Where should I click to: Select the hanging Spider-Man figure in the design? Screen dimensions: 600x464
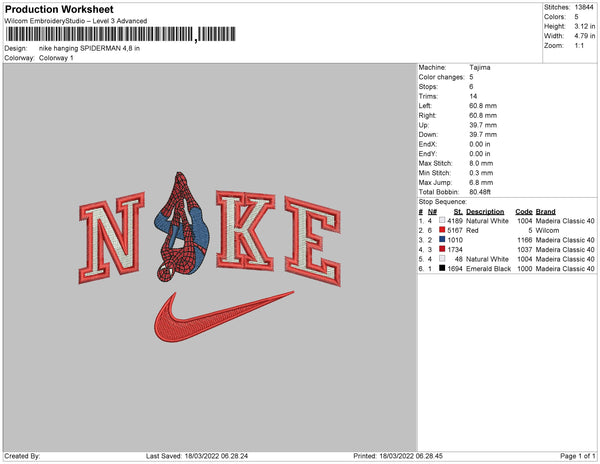pyautogui.click(x=182, y=227)
